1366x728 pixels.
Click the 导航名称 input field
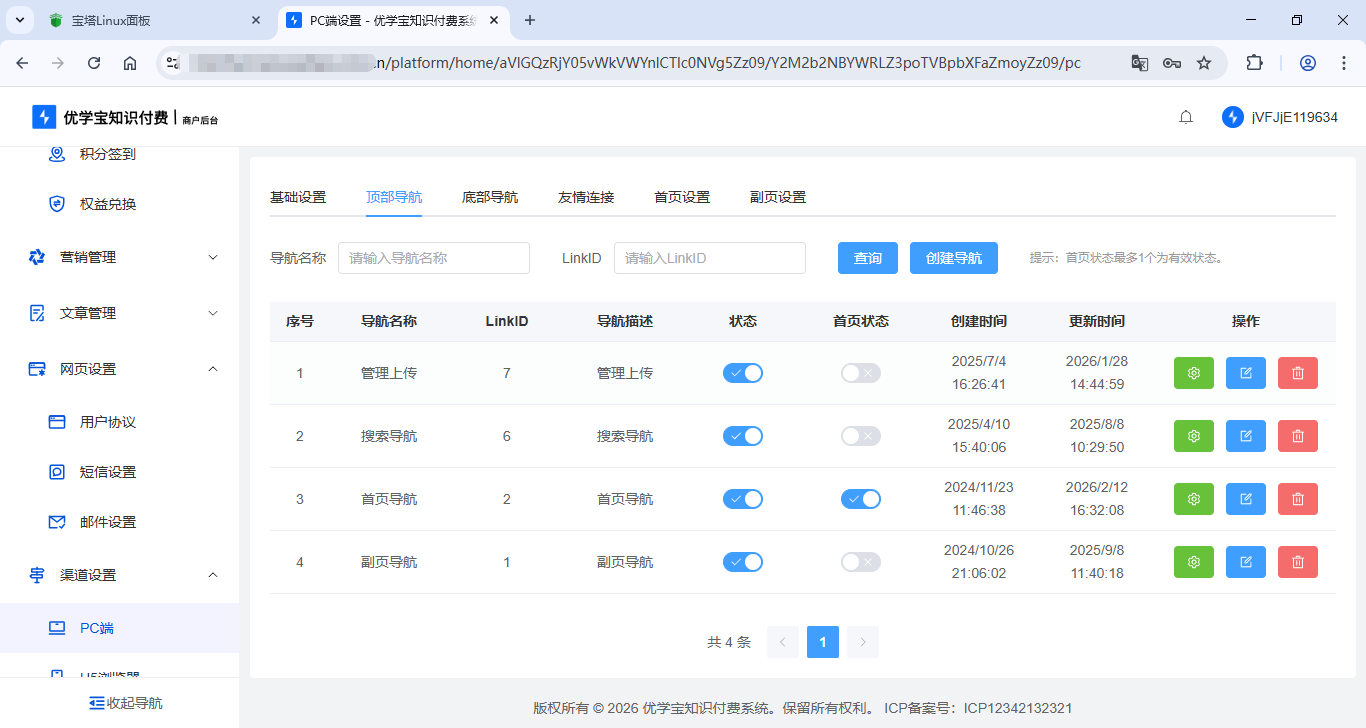pyautogui.click(x=434, y=258)
